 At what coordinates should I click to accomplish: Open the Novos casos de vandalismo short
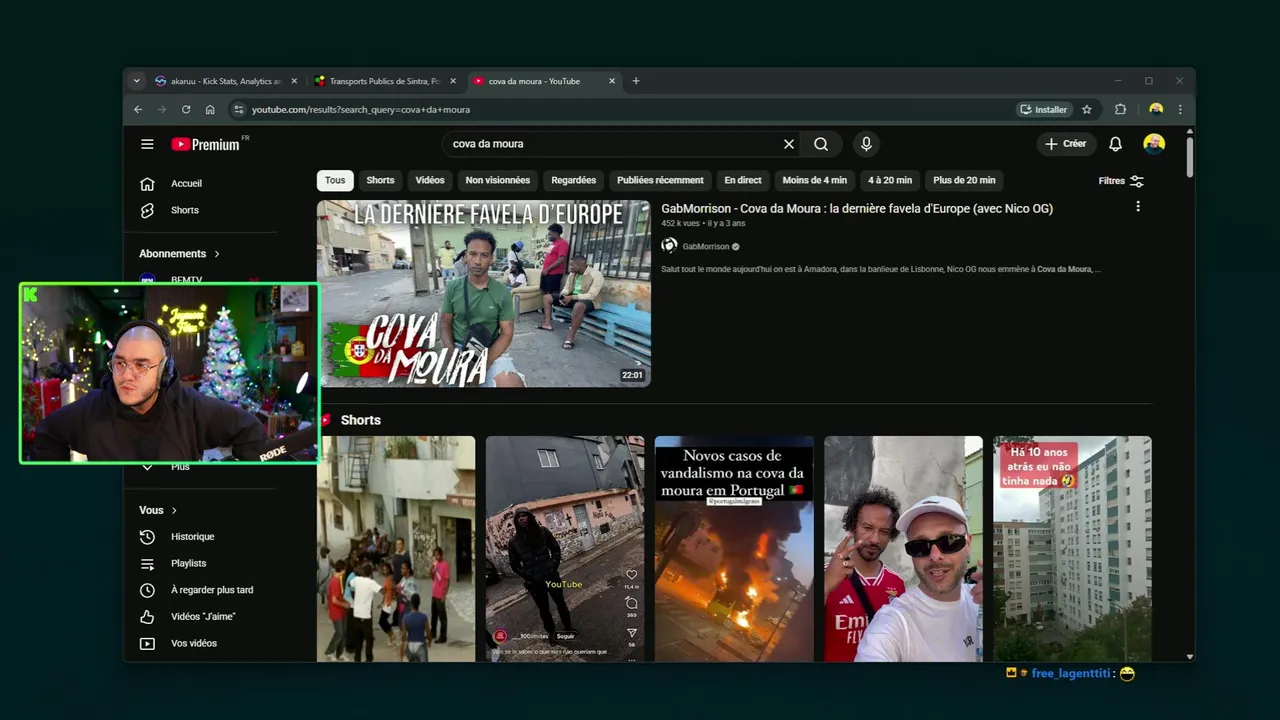pyautogui.click(x=734, y=549)
